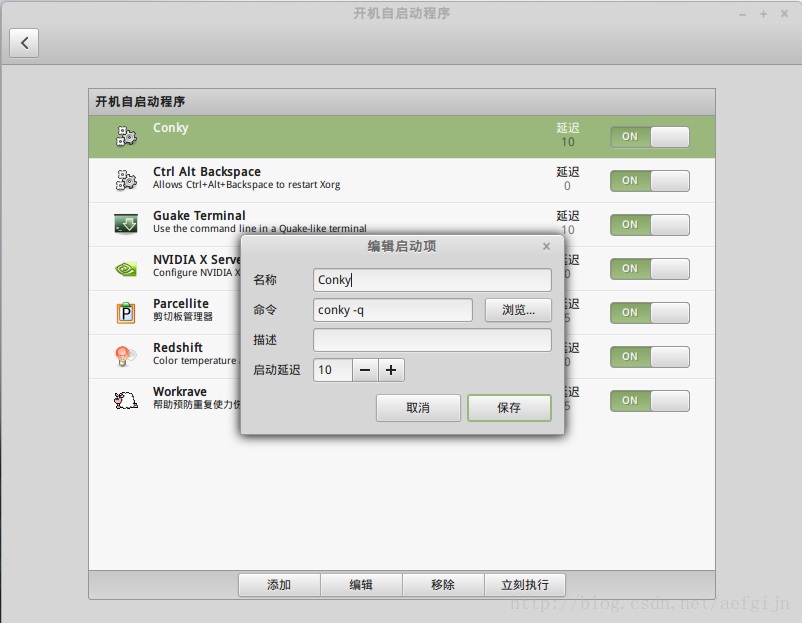Click the 浏览... browse button

[518, 310]
